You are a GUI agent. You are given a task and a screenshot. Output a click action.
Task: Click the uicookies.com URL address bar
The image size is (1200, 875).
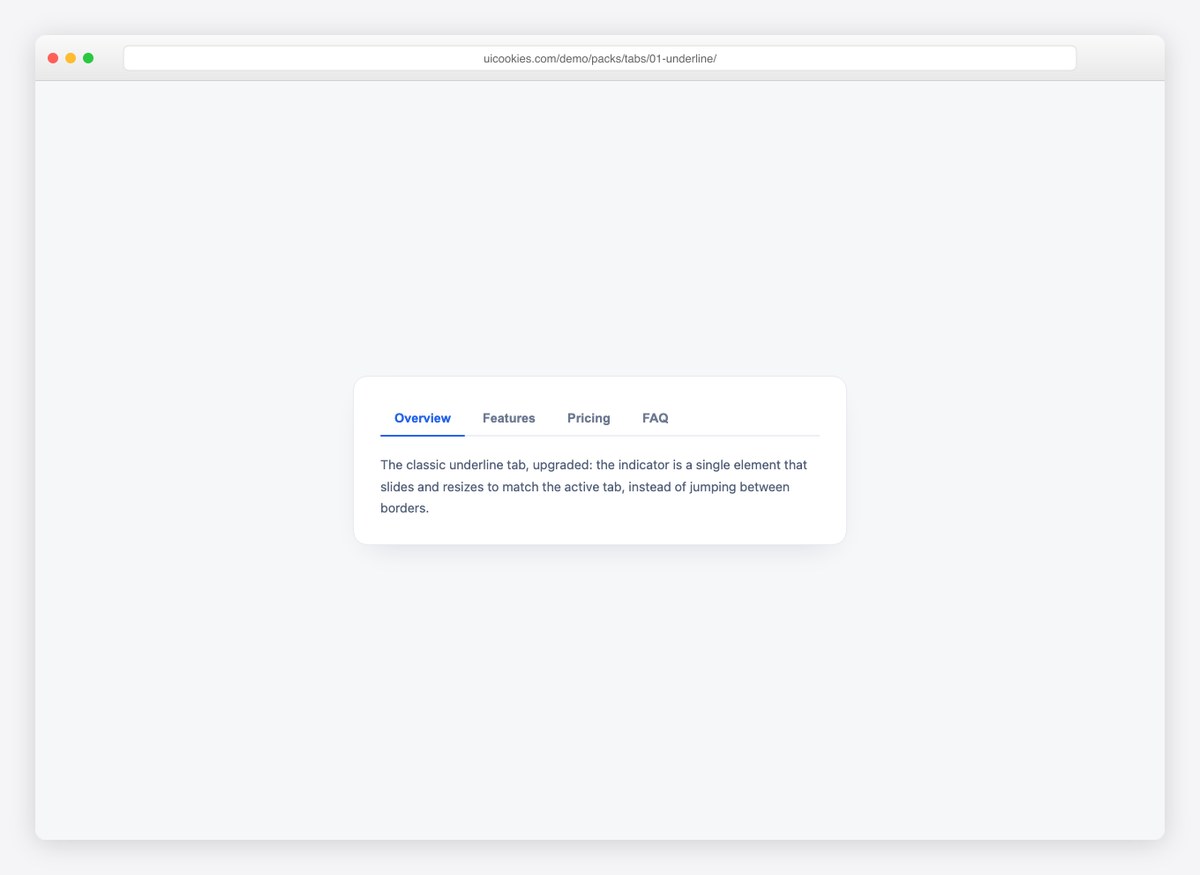tap(600, 58)
